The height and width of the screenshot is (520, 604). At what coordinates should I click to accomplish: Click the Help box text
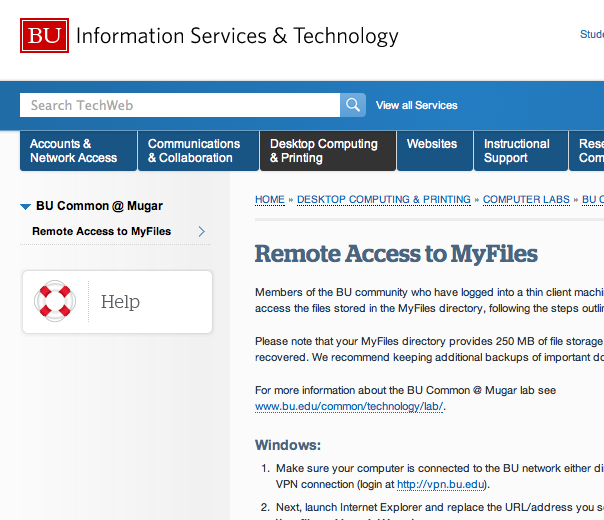[x=120, y=301]
